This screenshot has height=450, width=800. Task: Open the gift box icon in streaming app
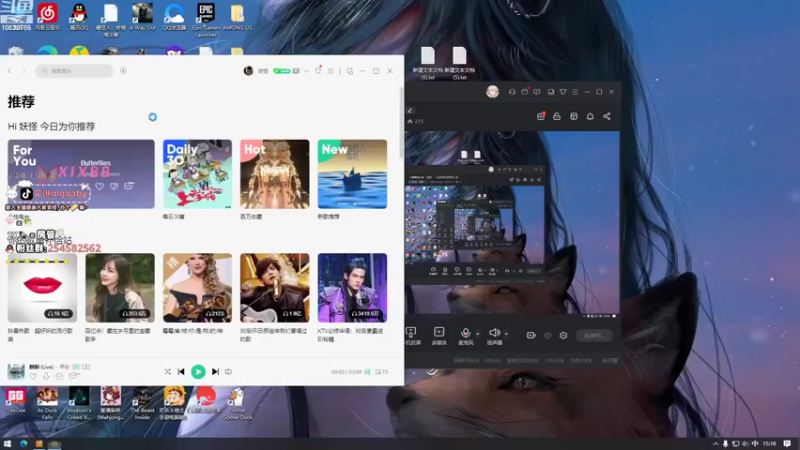click(541, 116)
